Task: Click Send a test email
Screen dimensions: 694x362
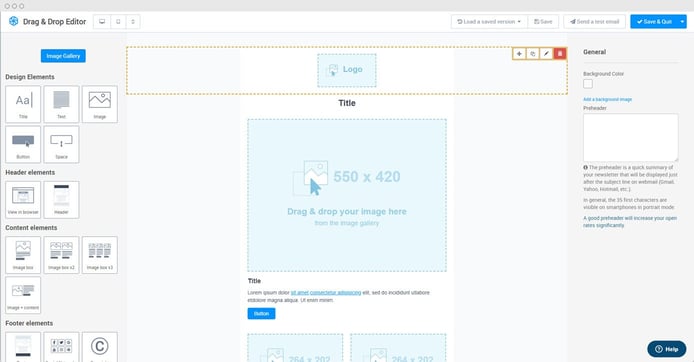Action: (x=594, y=22)
